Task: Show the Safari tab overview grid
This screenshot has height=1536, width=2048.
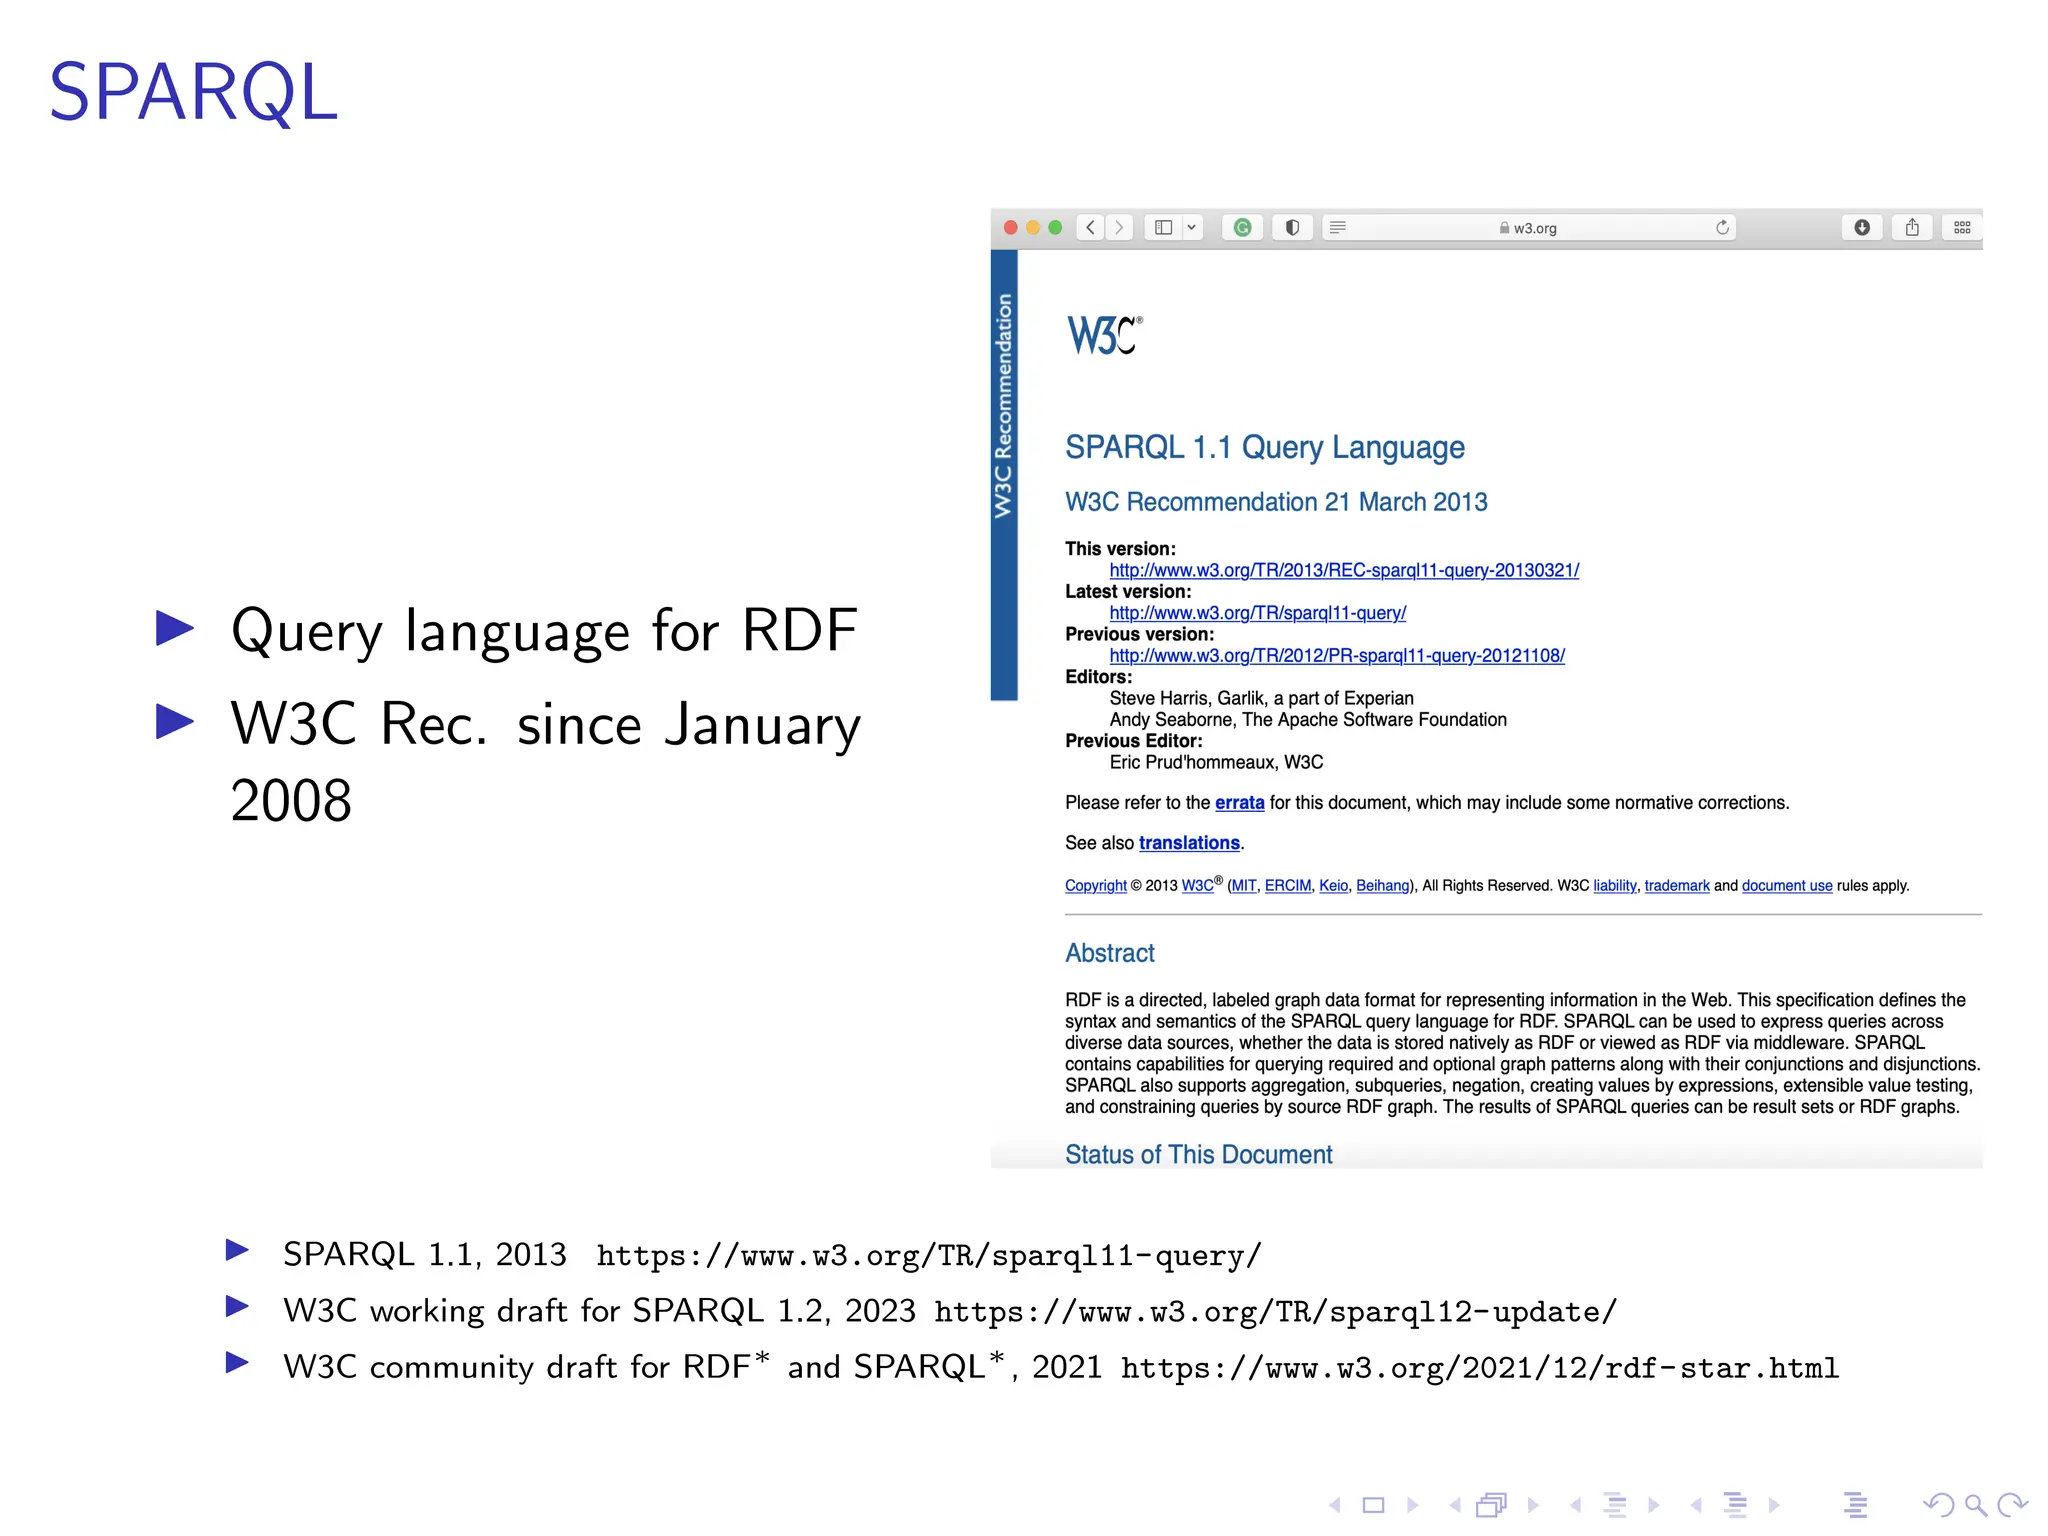Action: click(1962, 228)
